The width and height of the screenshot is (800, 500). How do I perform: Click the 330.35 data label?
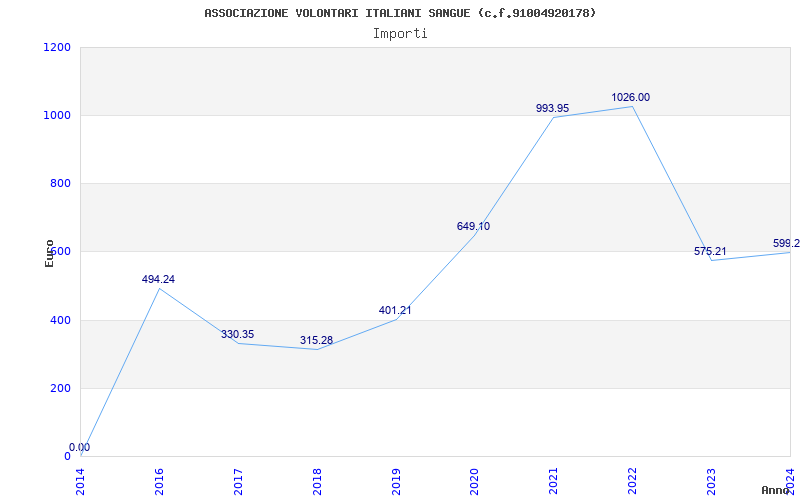click(237, 335)
